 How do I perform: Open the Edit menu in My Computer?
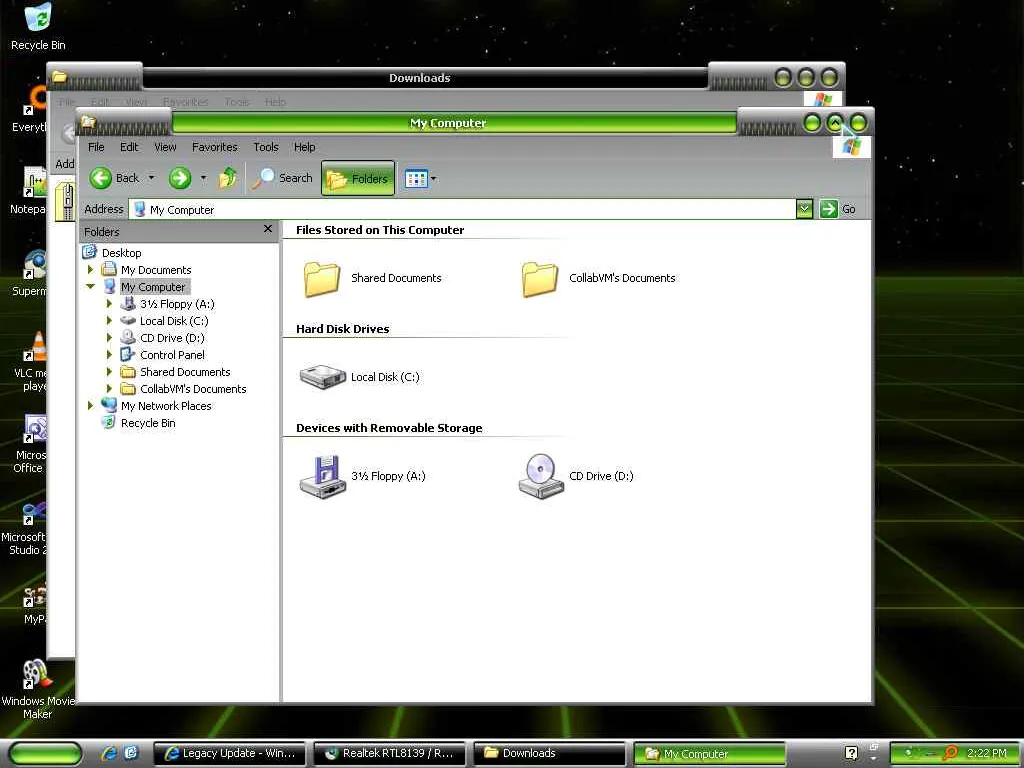pos(129,147)
